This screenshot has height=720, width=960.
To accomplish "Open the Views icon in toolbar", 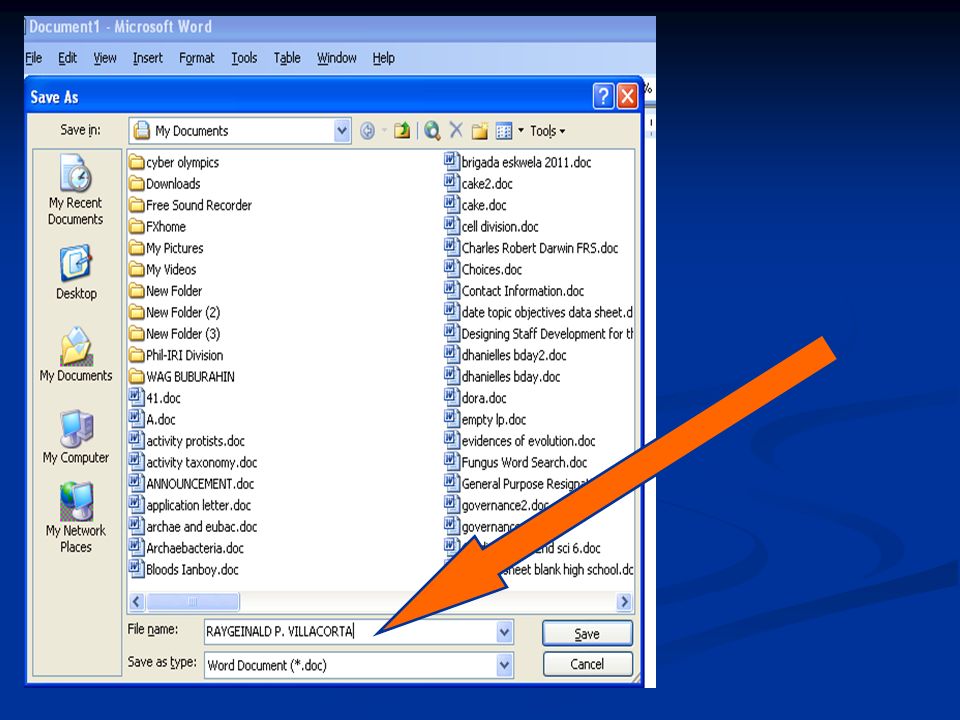I will 503,130.
